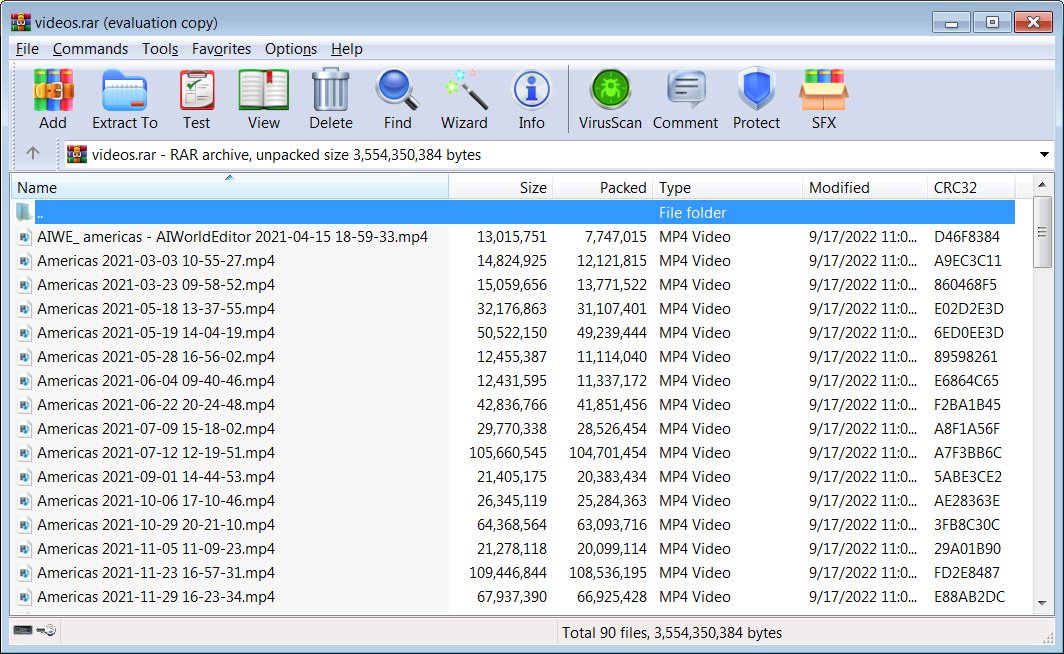
Task: Expand the archive path dropdown
Action: click(1044, 155)
